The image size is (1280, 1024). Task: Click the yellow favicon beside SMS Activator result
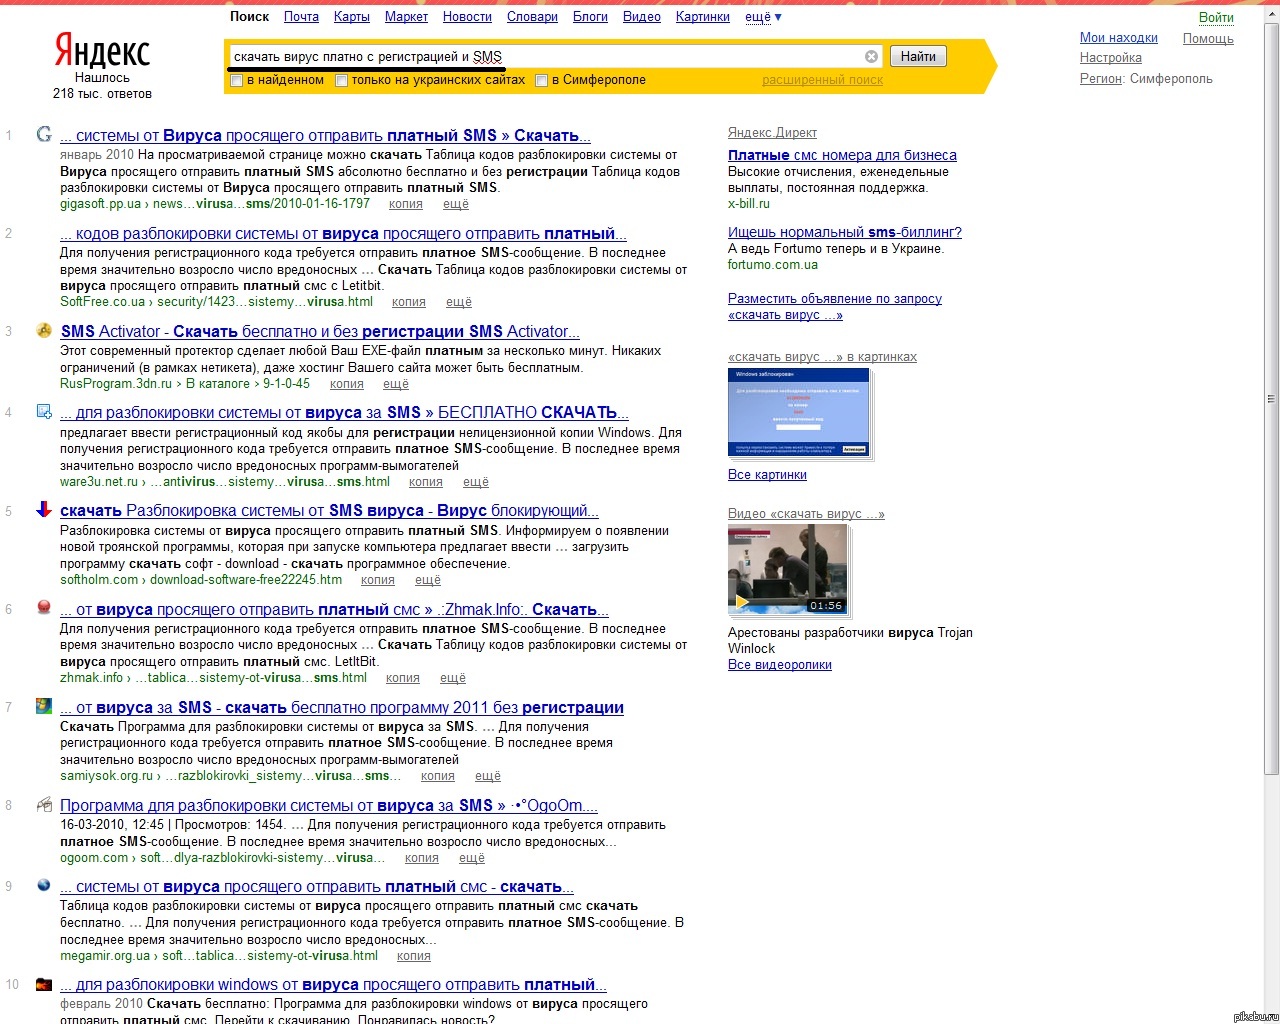point(44,330)
